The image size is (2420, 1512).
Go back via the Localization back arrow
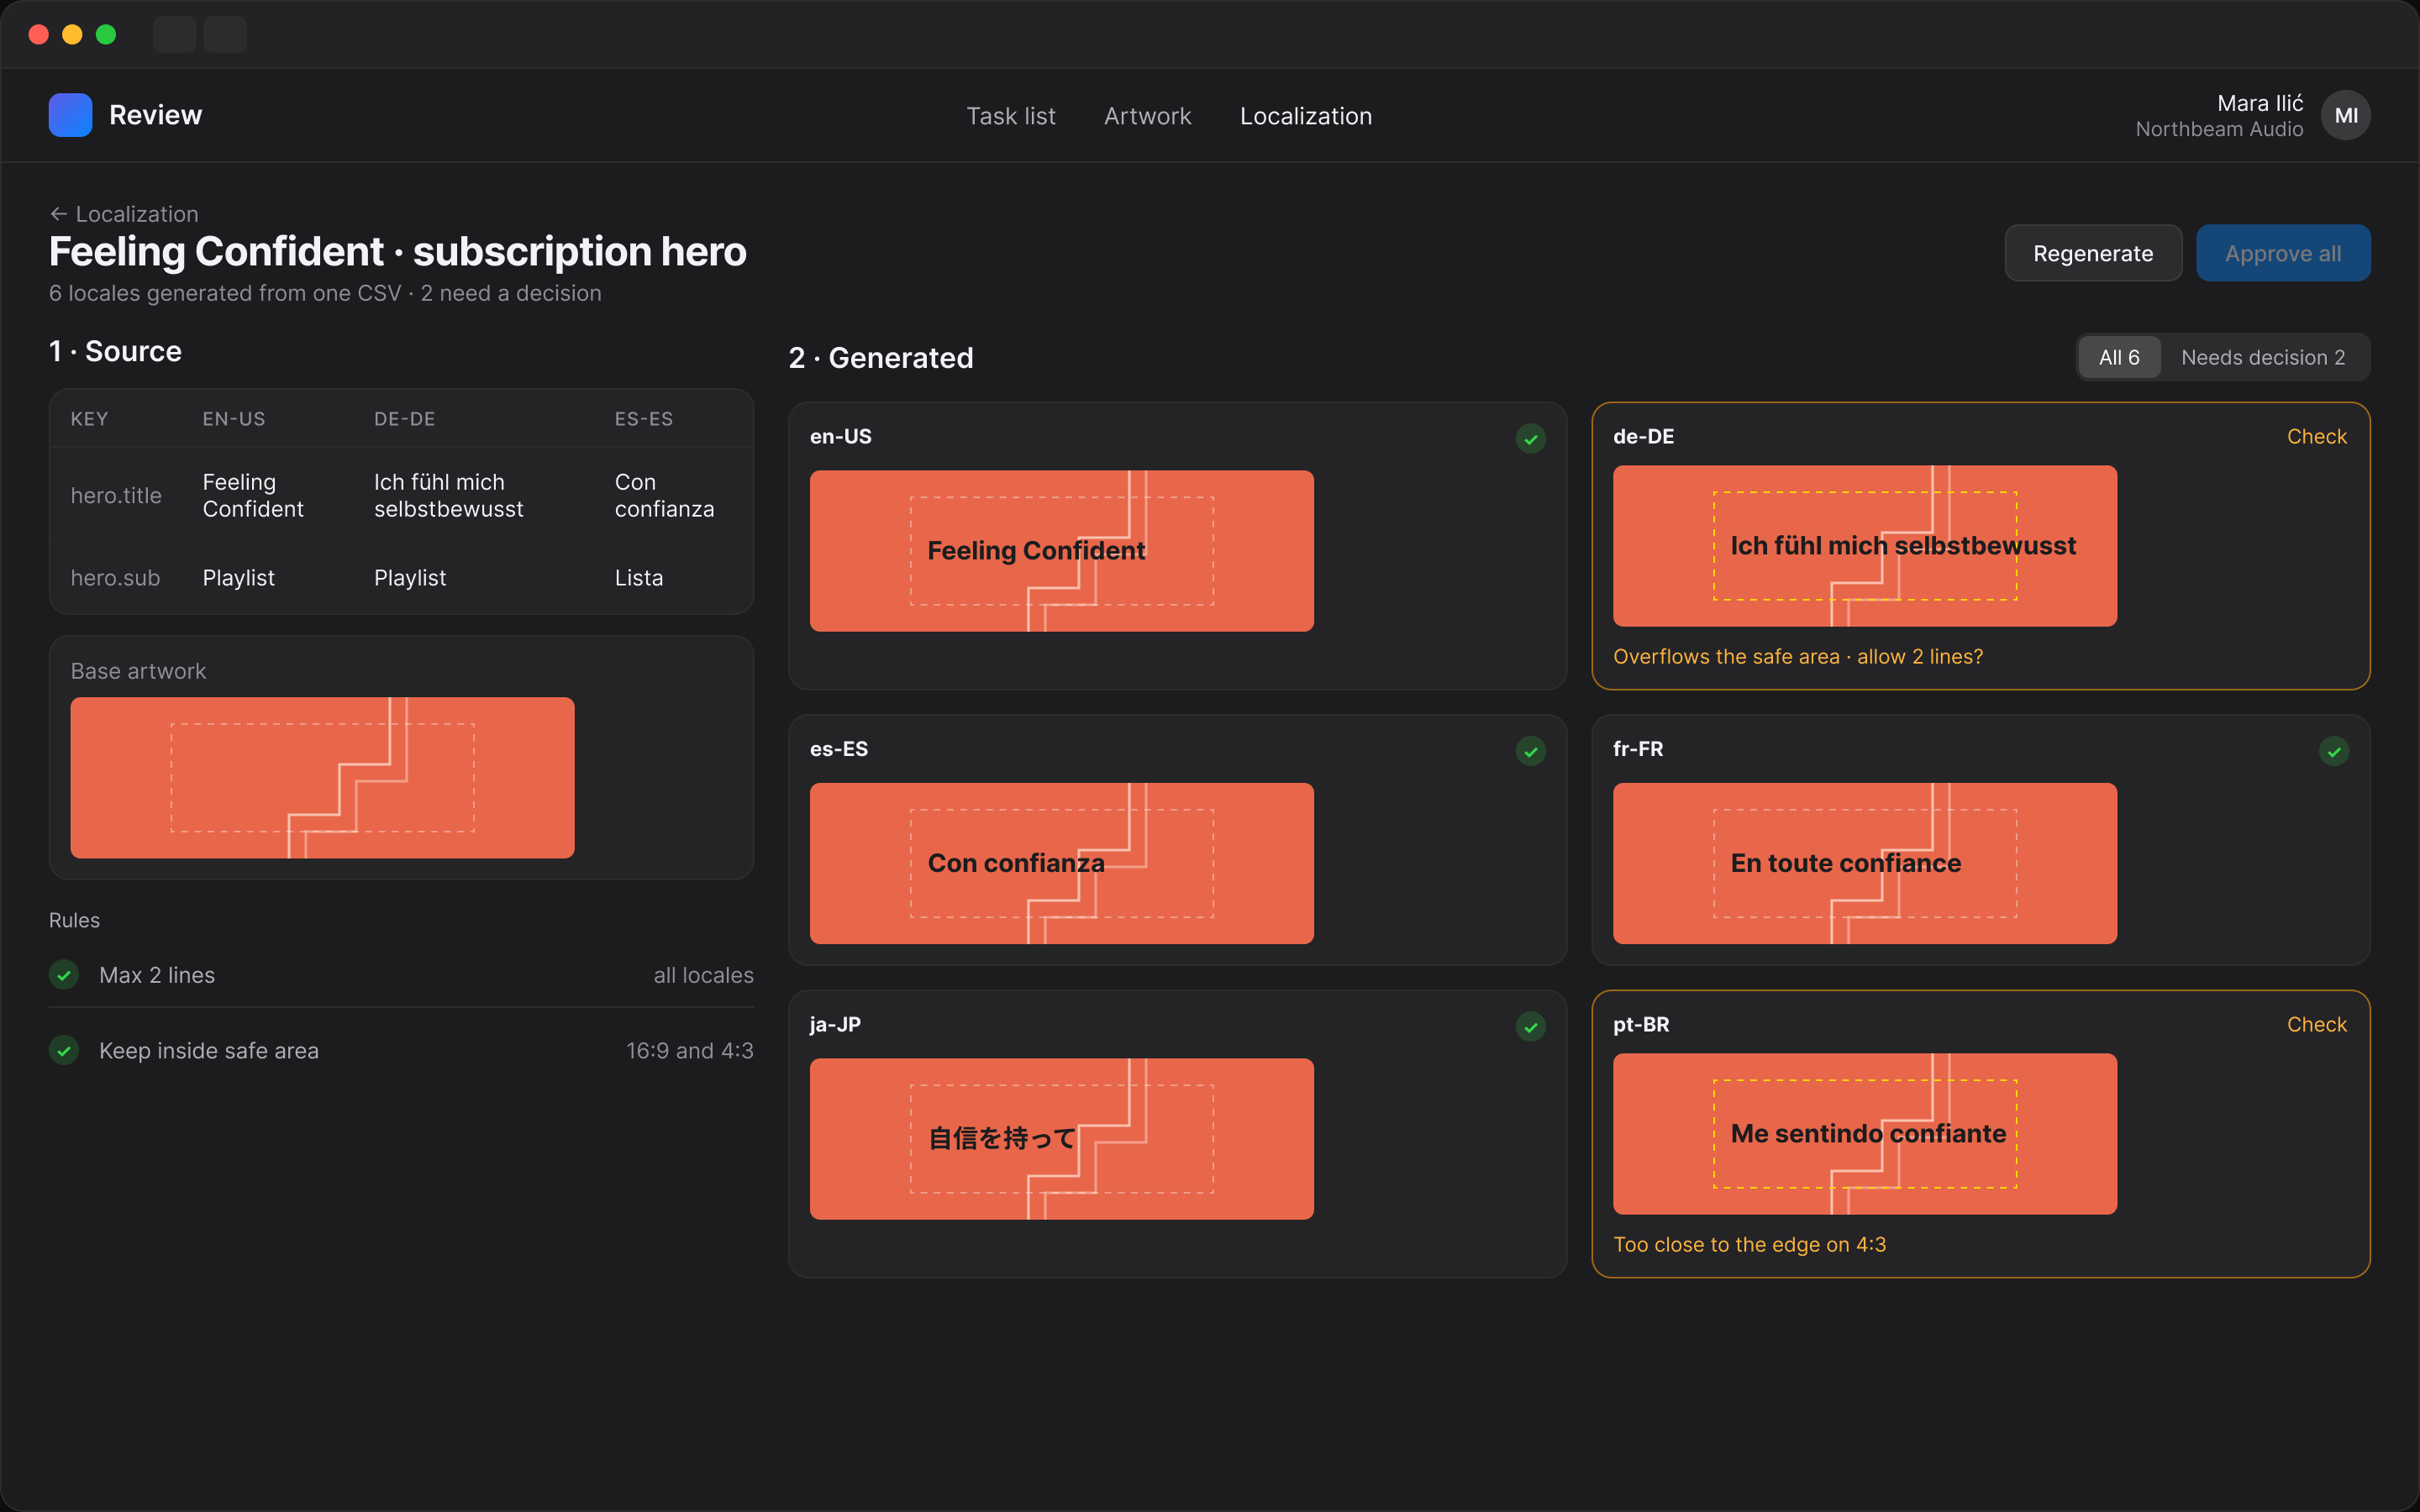(124, 214)
